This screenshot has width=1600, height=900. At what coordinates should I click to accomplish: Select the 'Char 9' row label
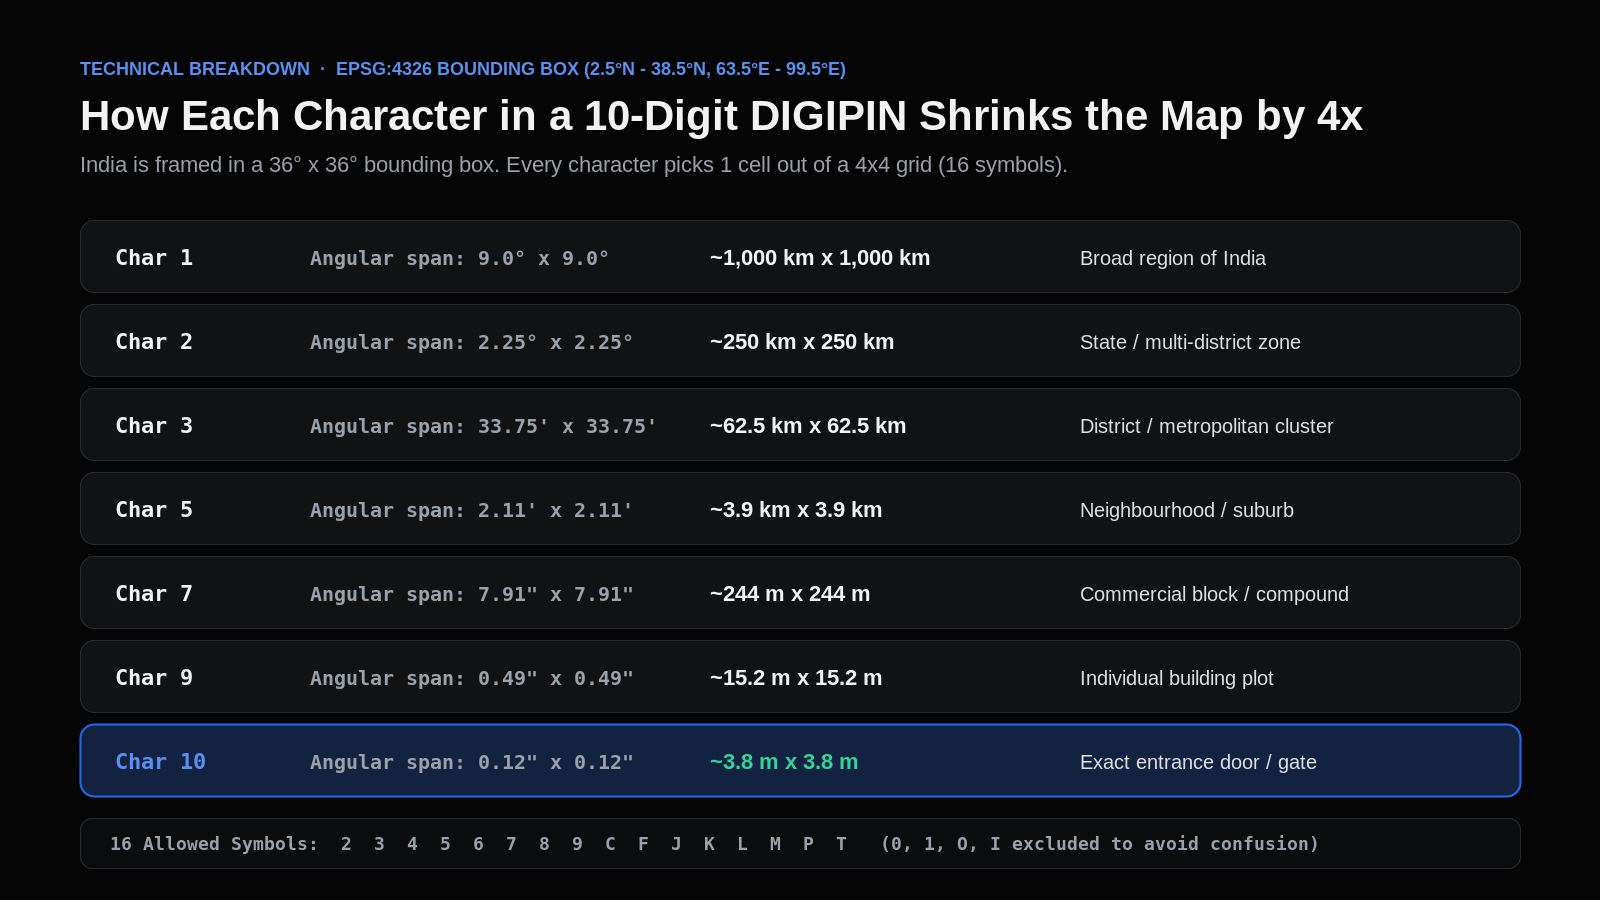[154, 678]
